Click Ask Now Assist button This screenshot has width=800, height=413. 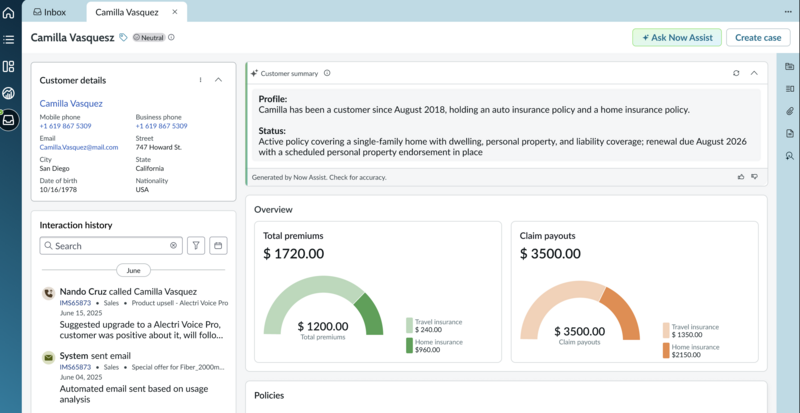coord(677,37)
